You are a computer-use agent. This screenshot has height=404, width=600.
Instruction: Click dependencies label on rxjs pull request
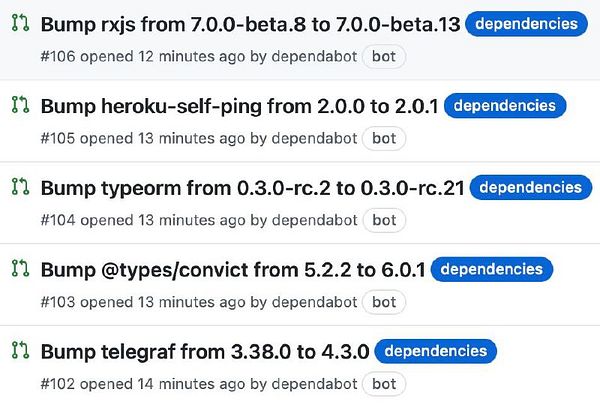525,23
